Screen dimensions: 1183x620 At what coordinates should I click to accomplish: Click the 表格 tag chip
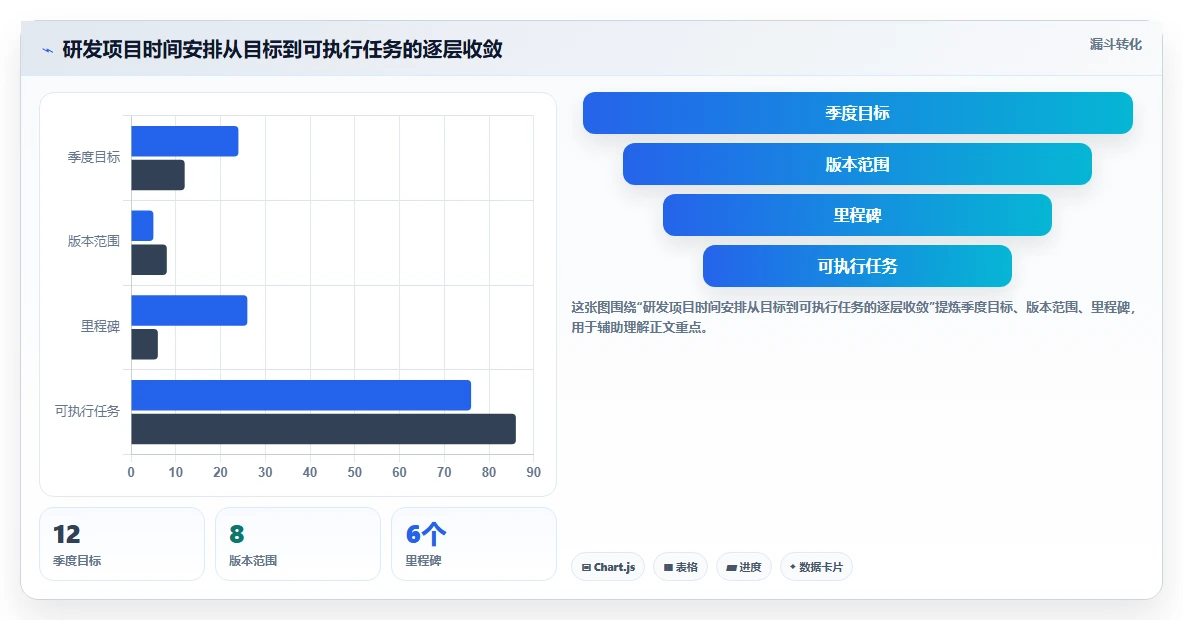coord(681,567)
